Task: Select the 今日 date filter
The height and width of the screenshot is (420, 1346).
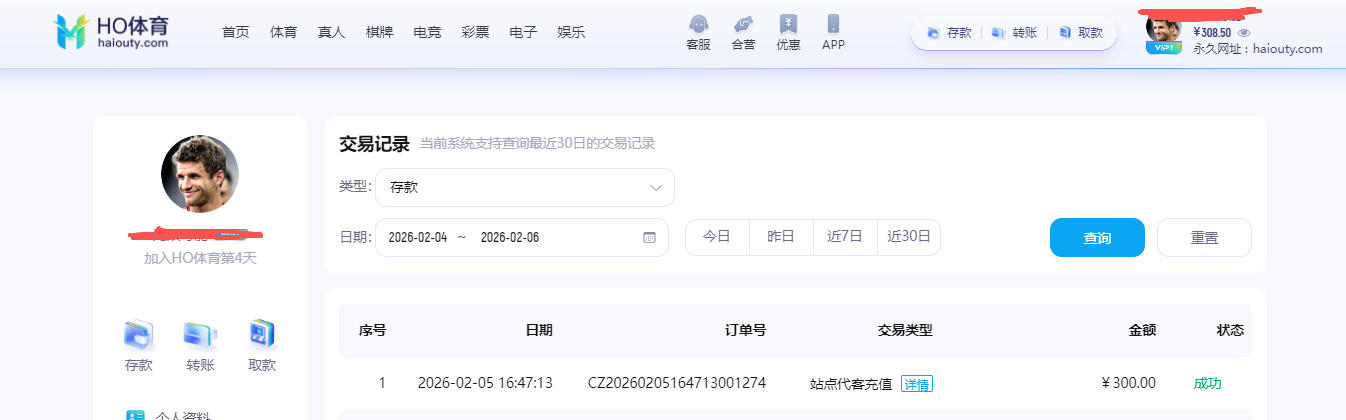Action: tap(717, 237)
